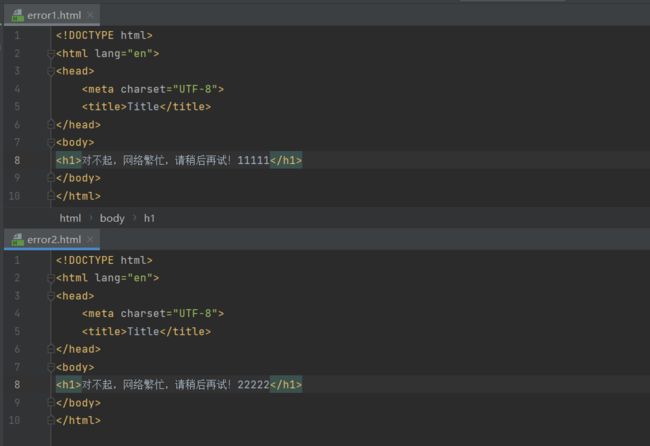Switch to the error1.html tab
This screenshot has width=650, height=446.
(x=52, y=16)
